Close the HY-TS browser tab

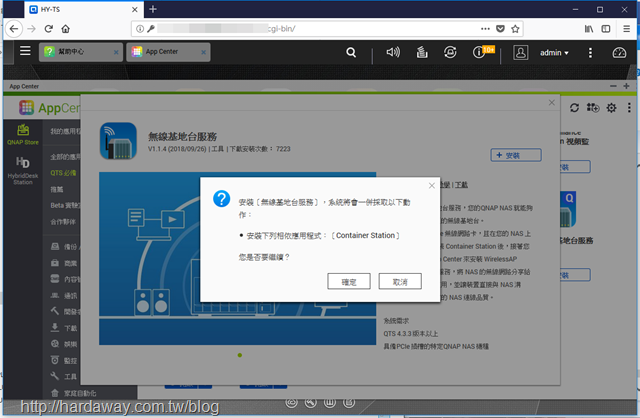(135, 9)
